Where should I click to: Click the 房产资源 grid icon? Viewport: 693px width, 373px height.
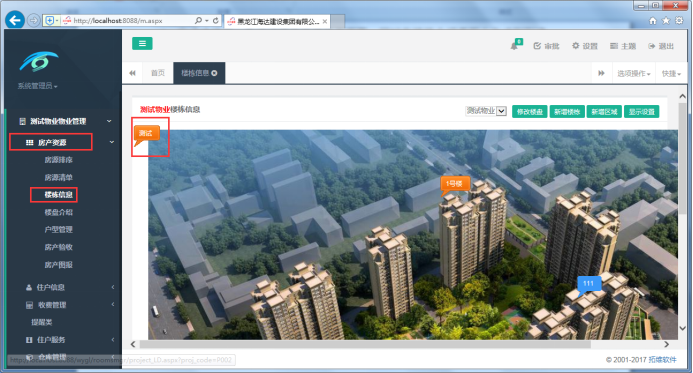point(29,142)
